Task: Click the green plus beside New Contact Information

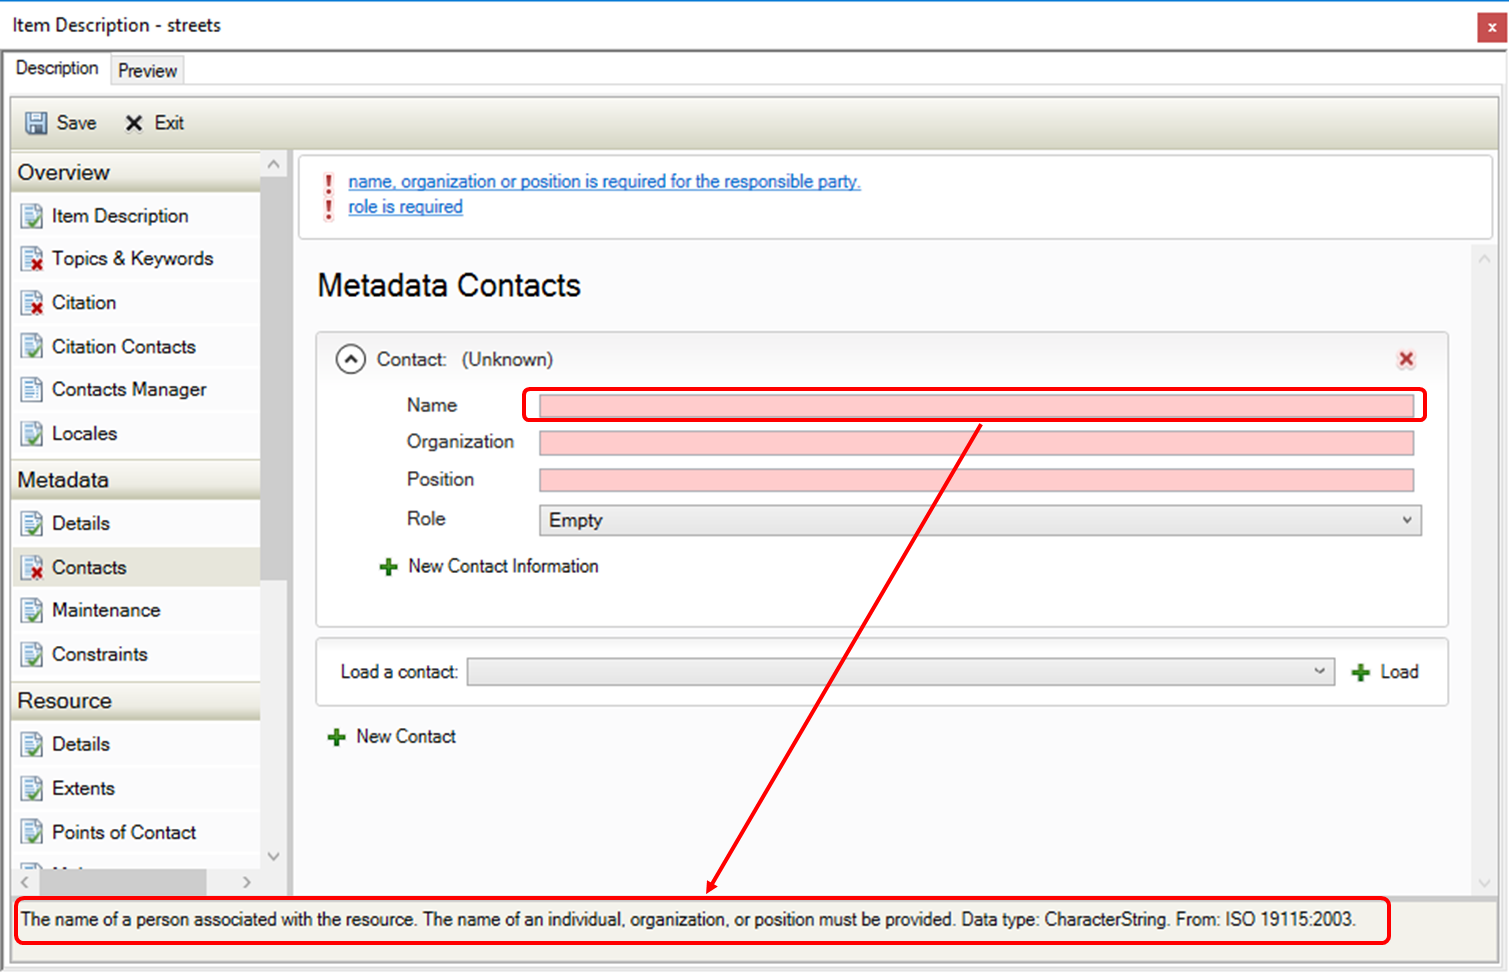Action: click(389, 567)
